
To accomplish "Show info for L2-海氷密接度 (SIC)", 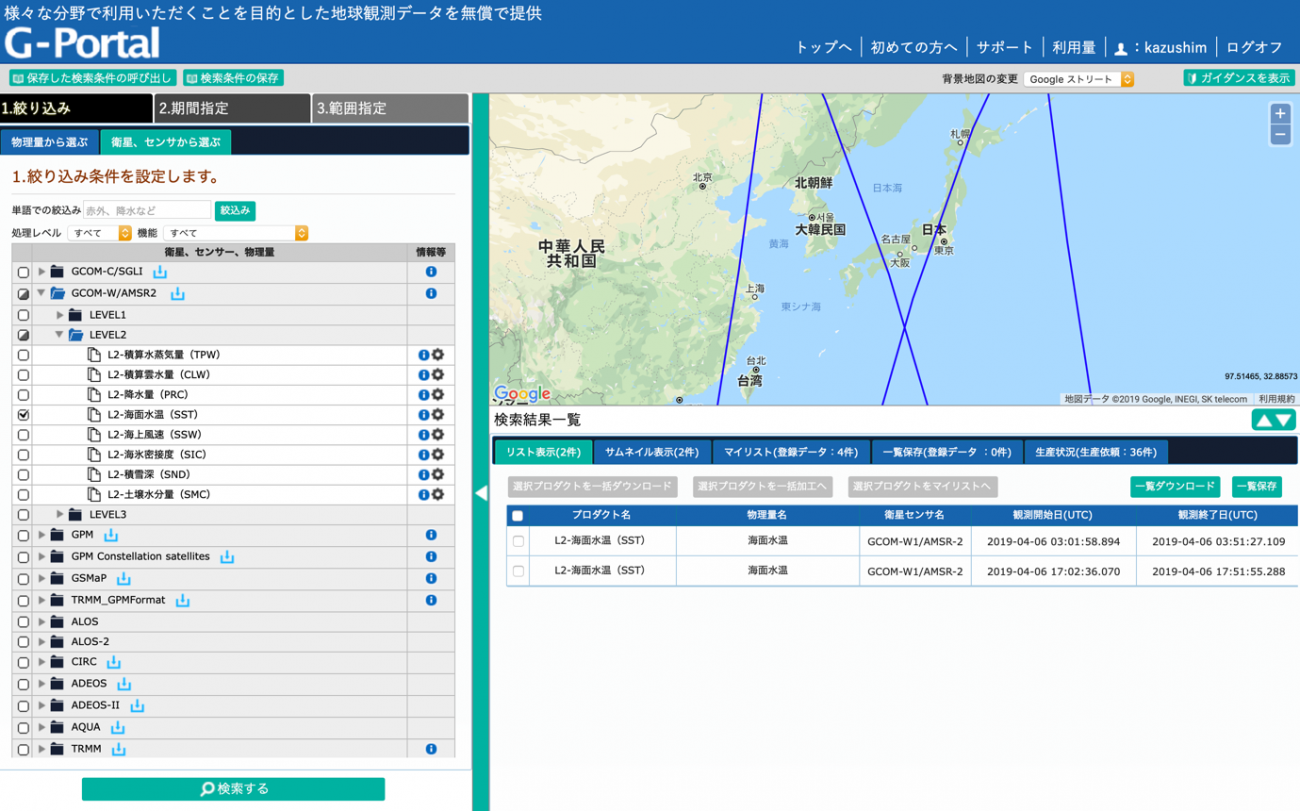I will [x=424, y=455].
